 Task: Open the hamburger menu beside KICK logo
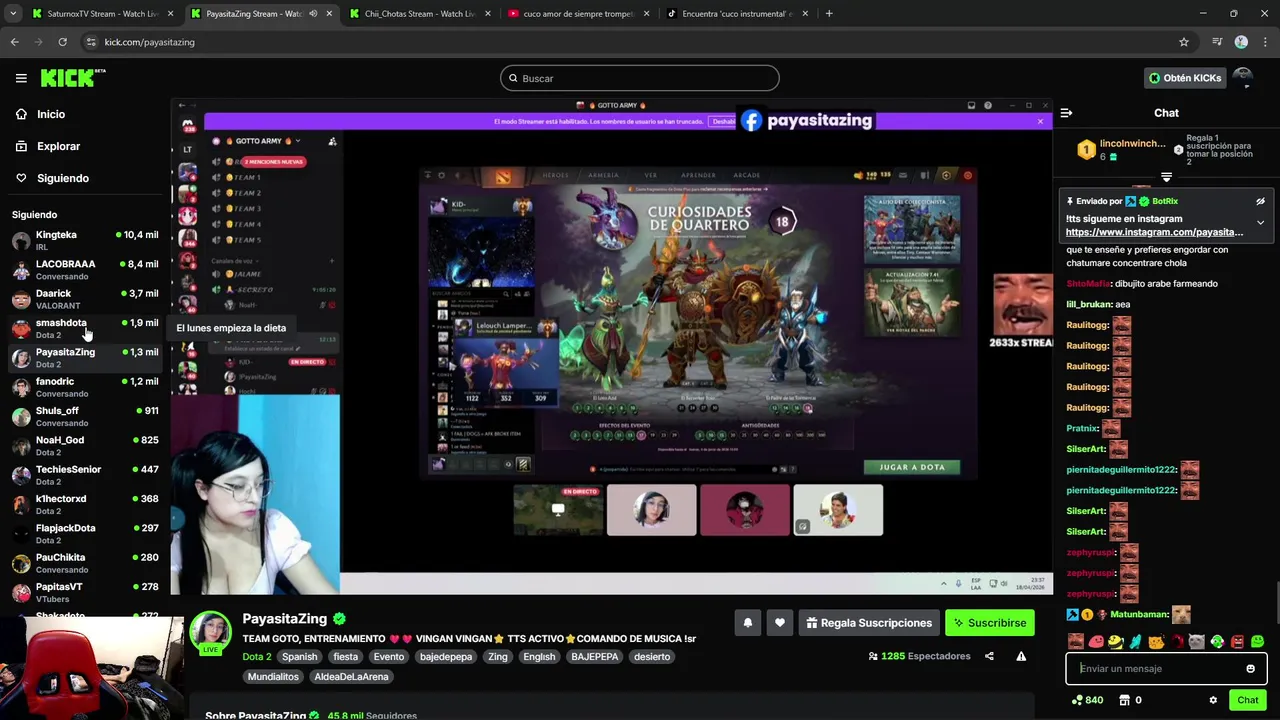[x=21, y=78]
